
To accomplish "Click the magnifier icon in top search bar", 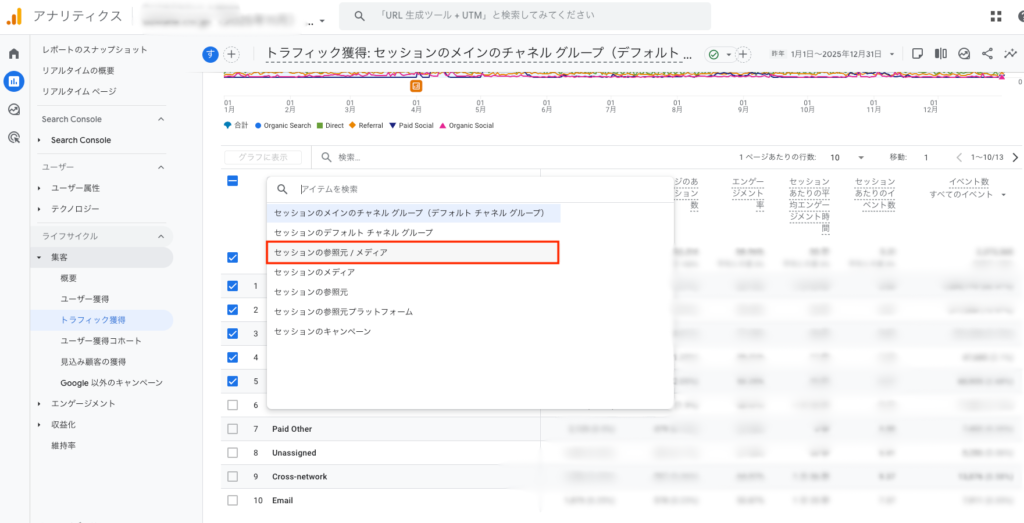I will tap(359, 16).
